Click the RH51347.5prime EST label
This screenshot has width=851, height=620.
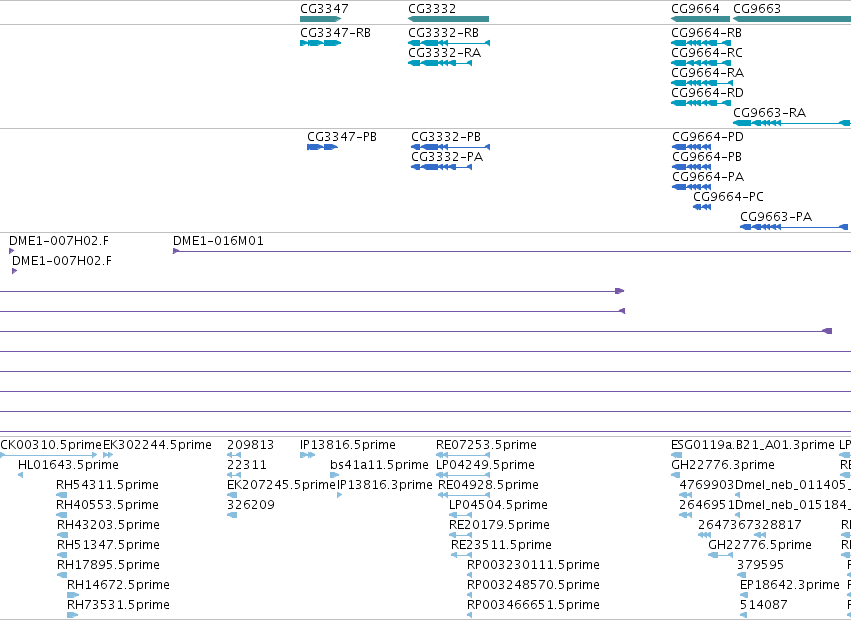pyautogui.click(x=109, y=545)
